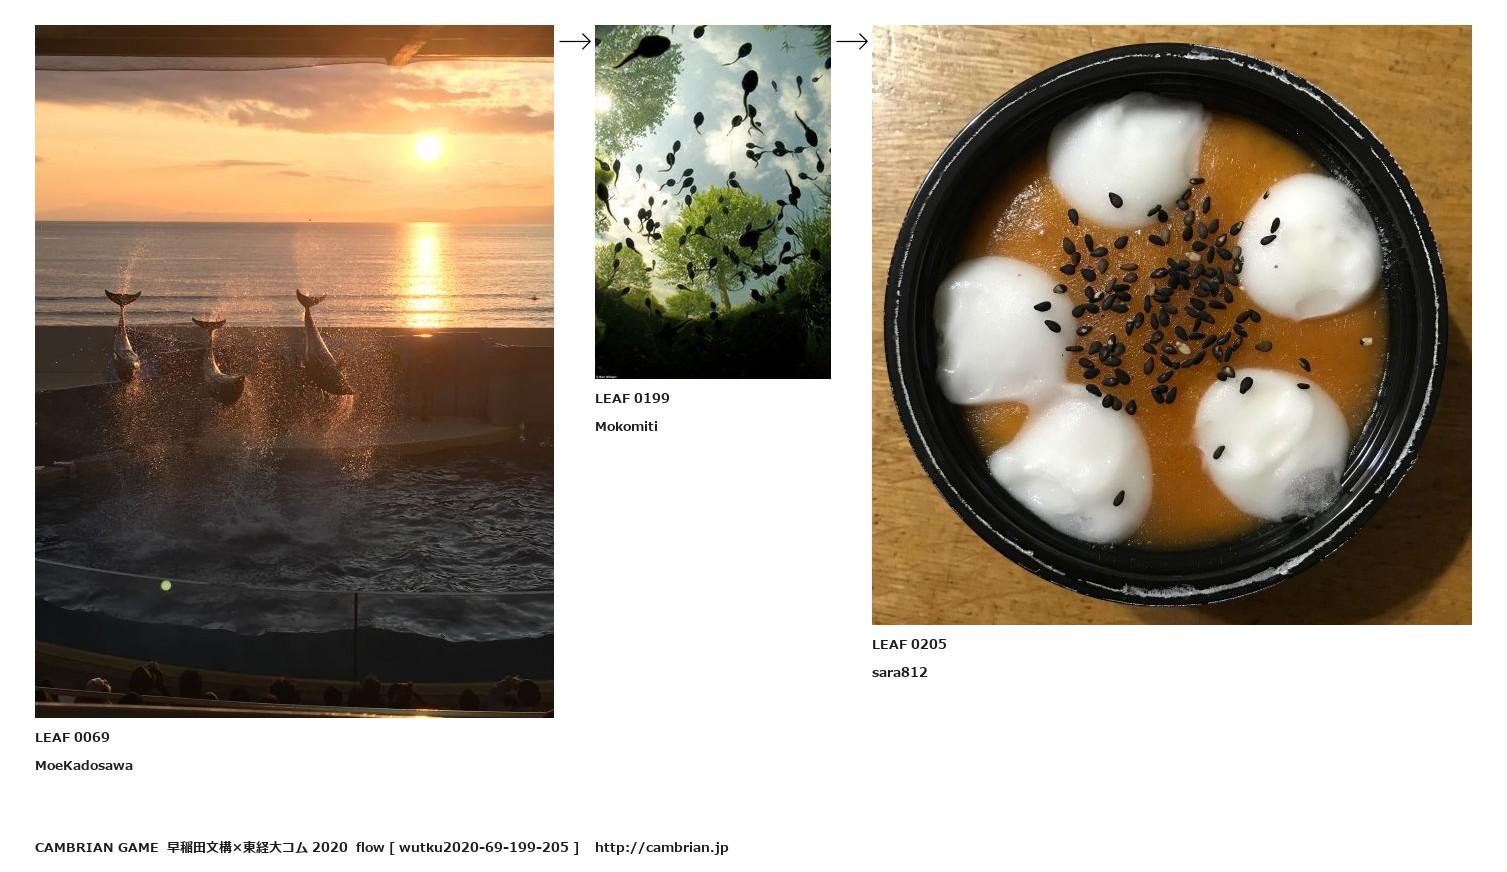
Task: Open the sara812 author name
Action: tap(900, 672)
